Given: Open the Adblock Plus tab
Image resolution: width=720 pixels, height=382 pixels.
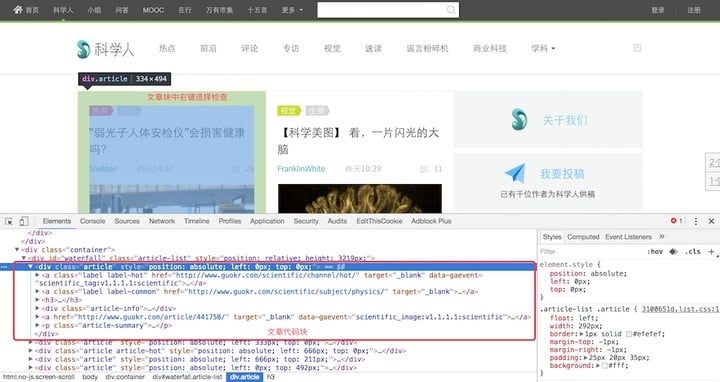Looking at the screenshot, I should (431, 221).
